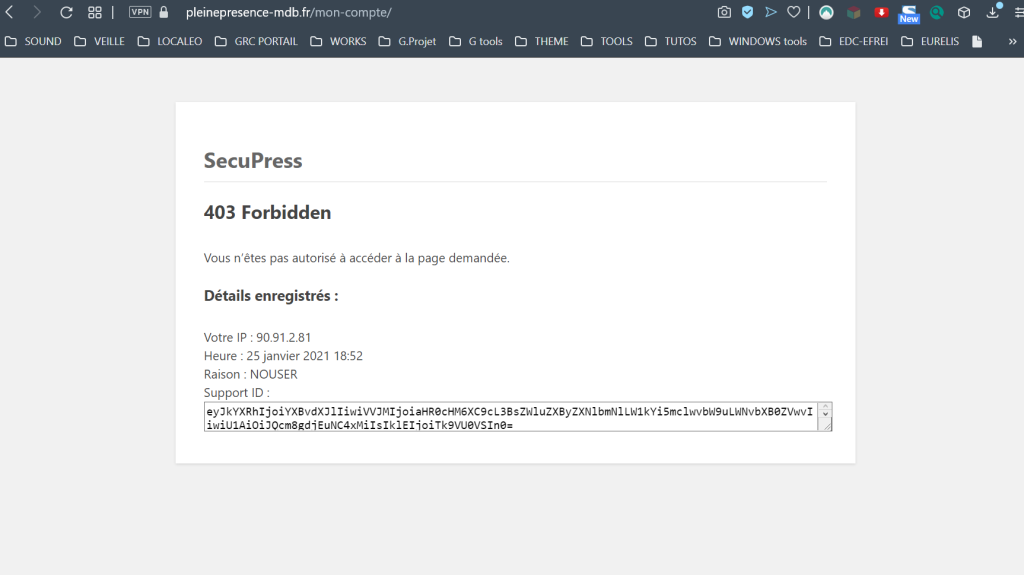The image size is (1024, 575).
Task: Click the SecuPress heading
Action: [x=253, y=161]
